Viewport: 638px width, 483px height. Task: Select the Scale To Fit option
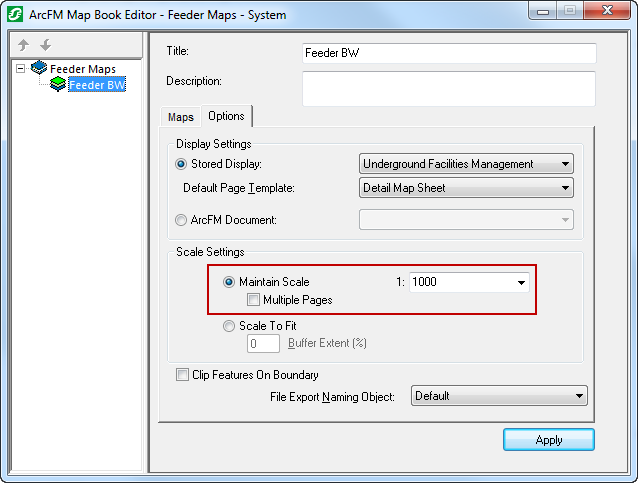click(x=229, y=325)
